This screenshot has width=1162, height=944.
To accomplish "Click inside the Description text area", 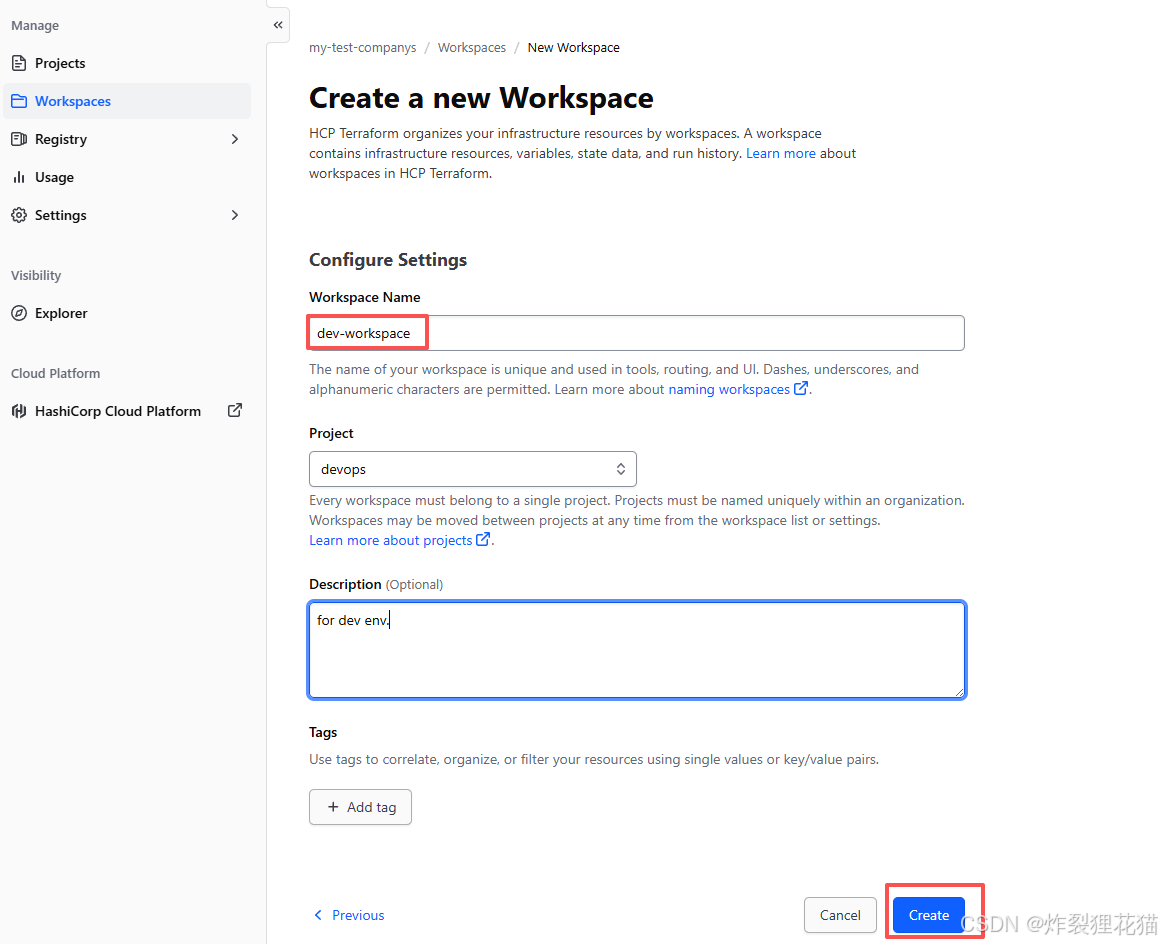I will (637, 650).
